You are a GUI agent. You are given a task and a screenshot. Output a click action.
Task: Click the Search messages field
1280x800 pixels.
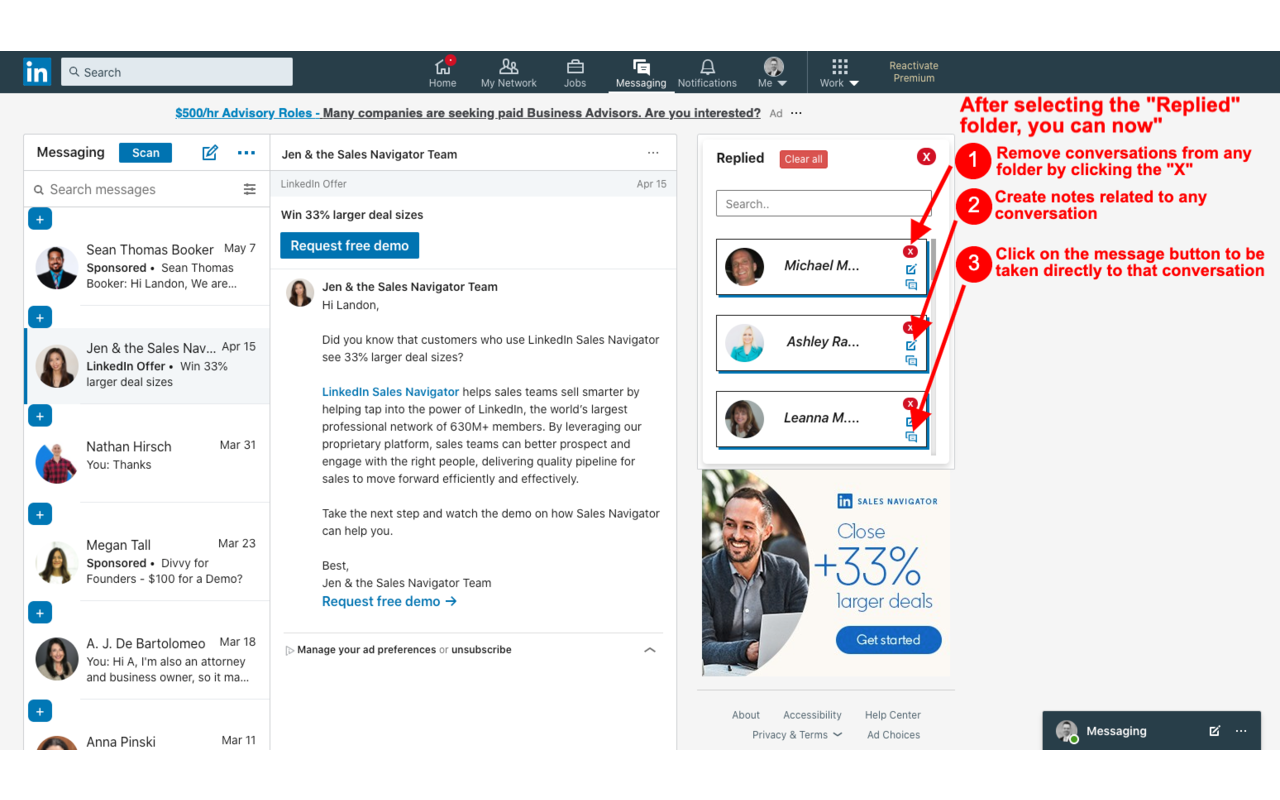coord(135,189)
